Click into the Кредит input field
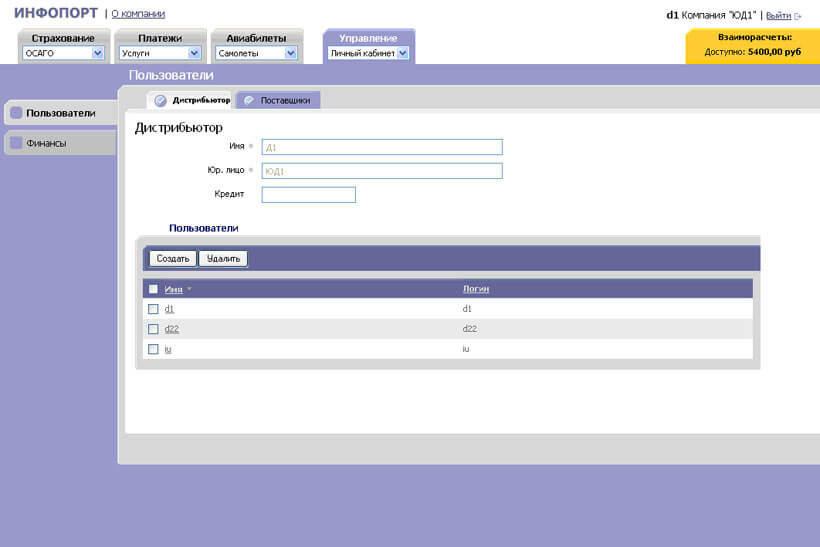The height and width of the screenshot is (547, 820). (308, 194)
